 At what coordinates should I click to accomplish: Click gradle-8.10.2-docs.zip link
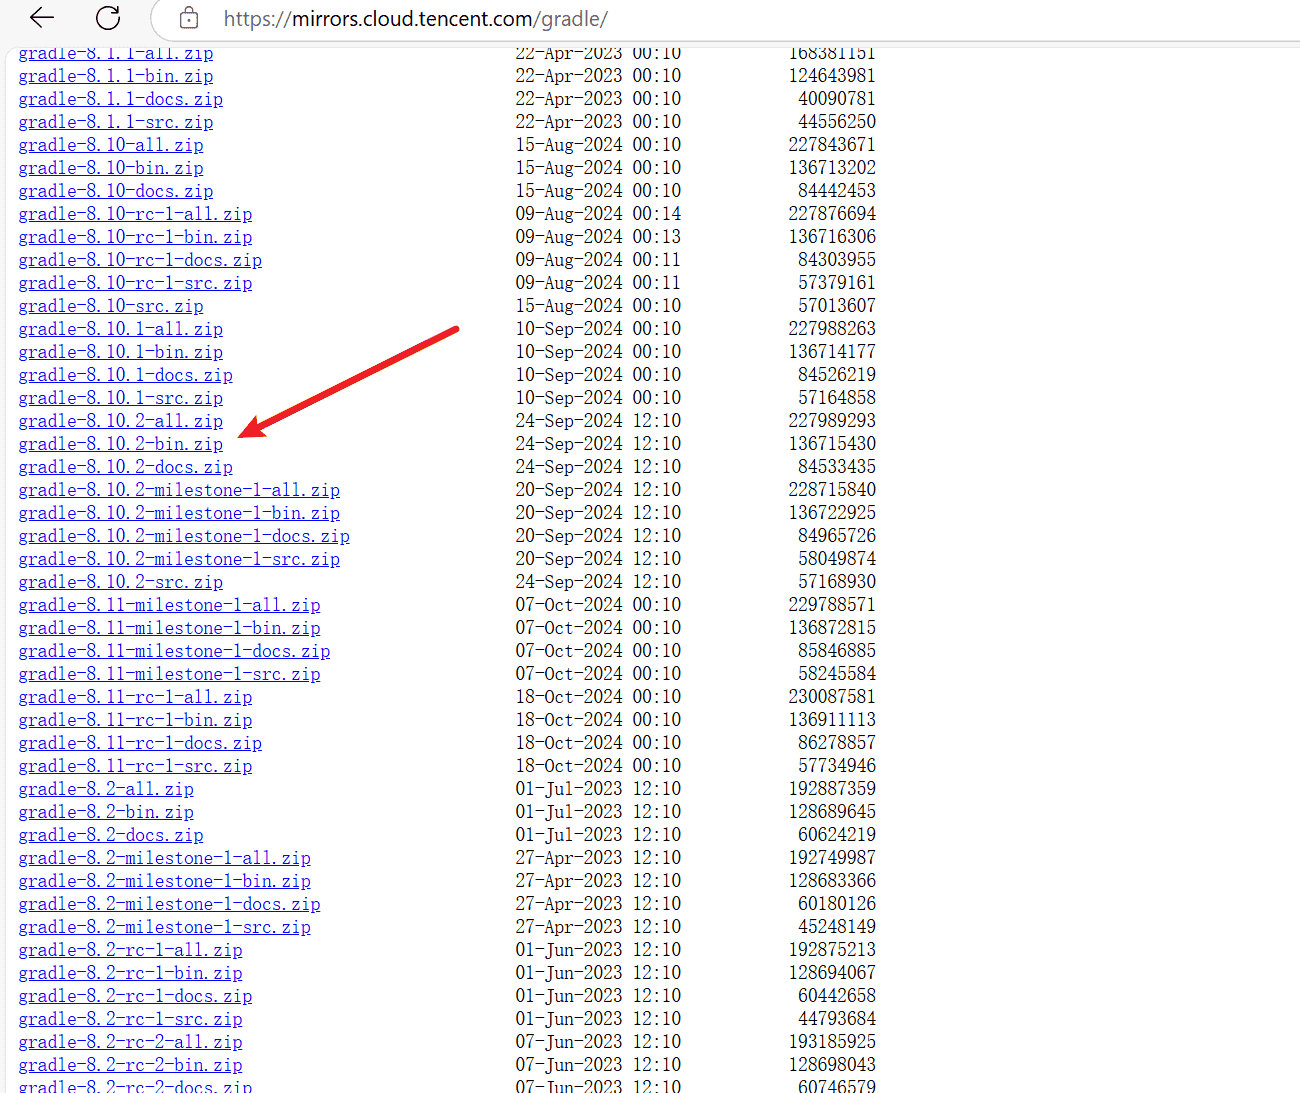coord(125,467)
